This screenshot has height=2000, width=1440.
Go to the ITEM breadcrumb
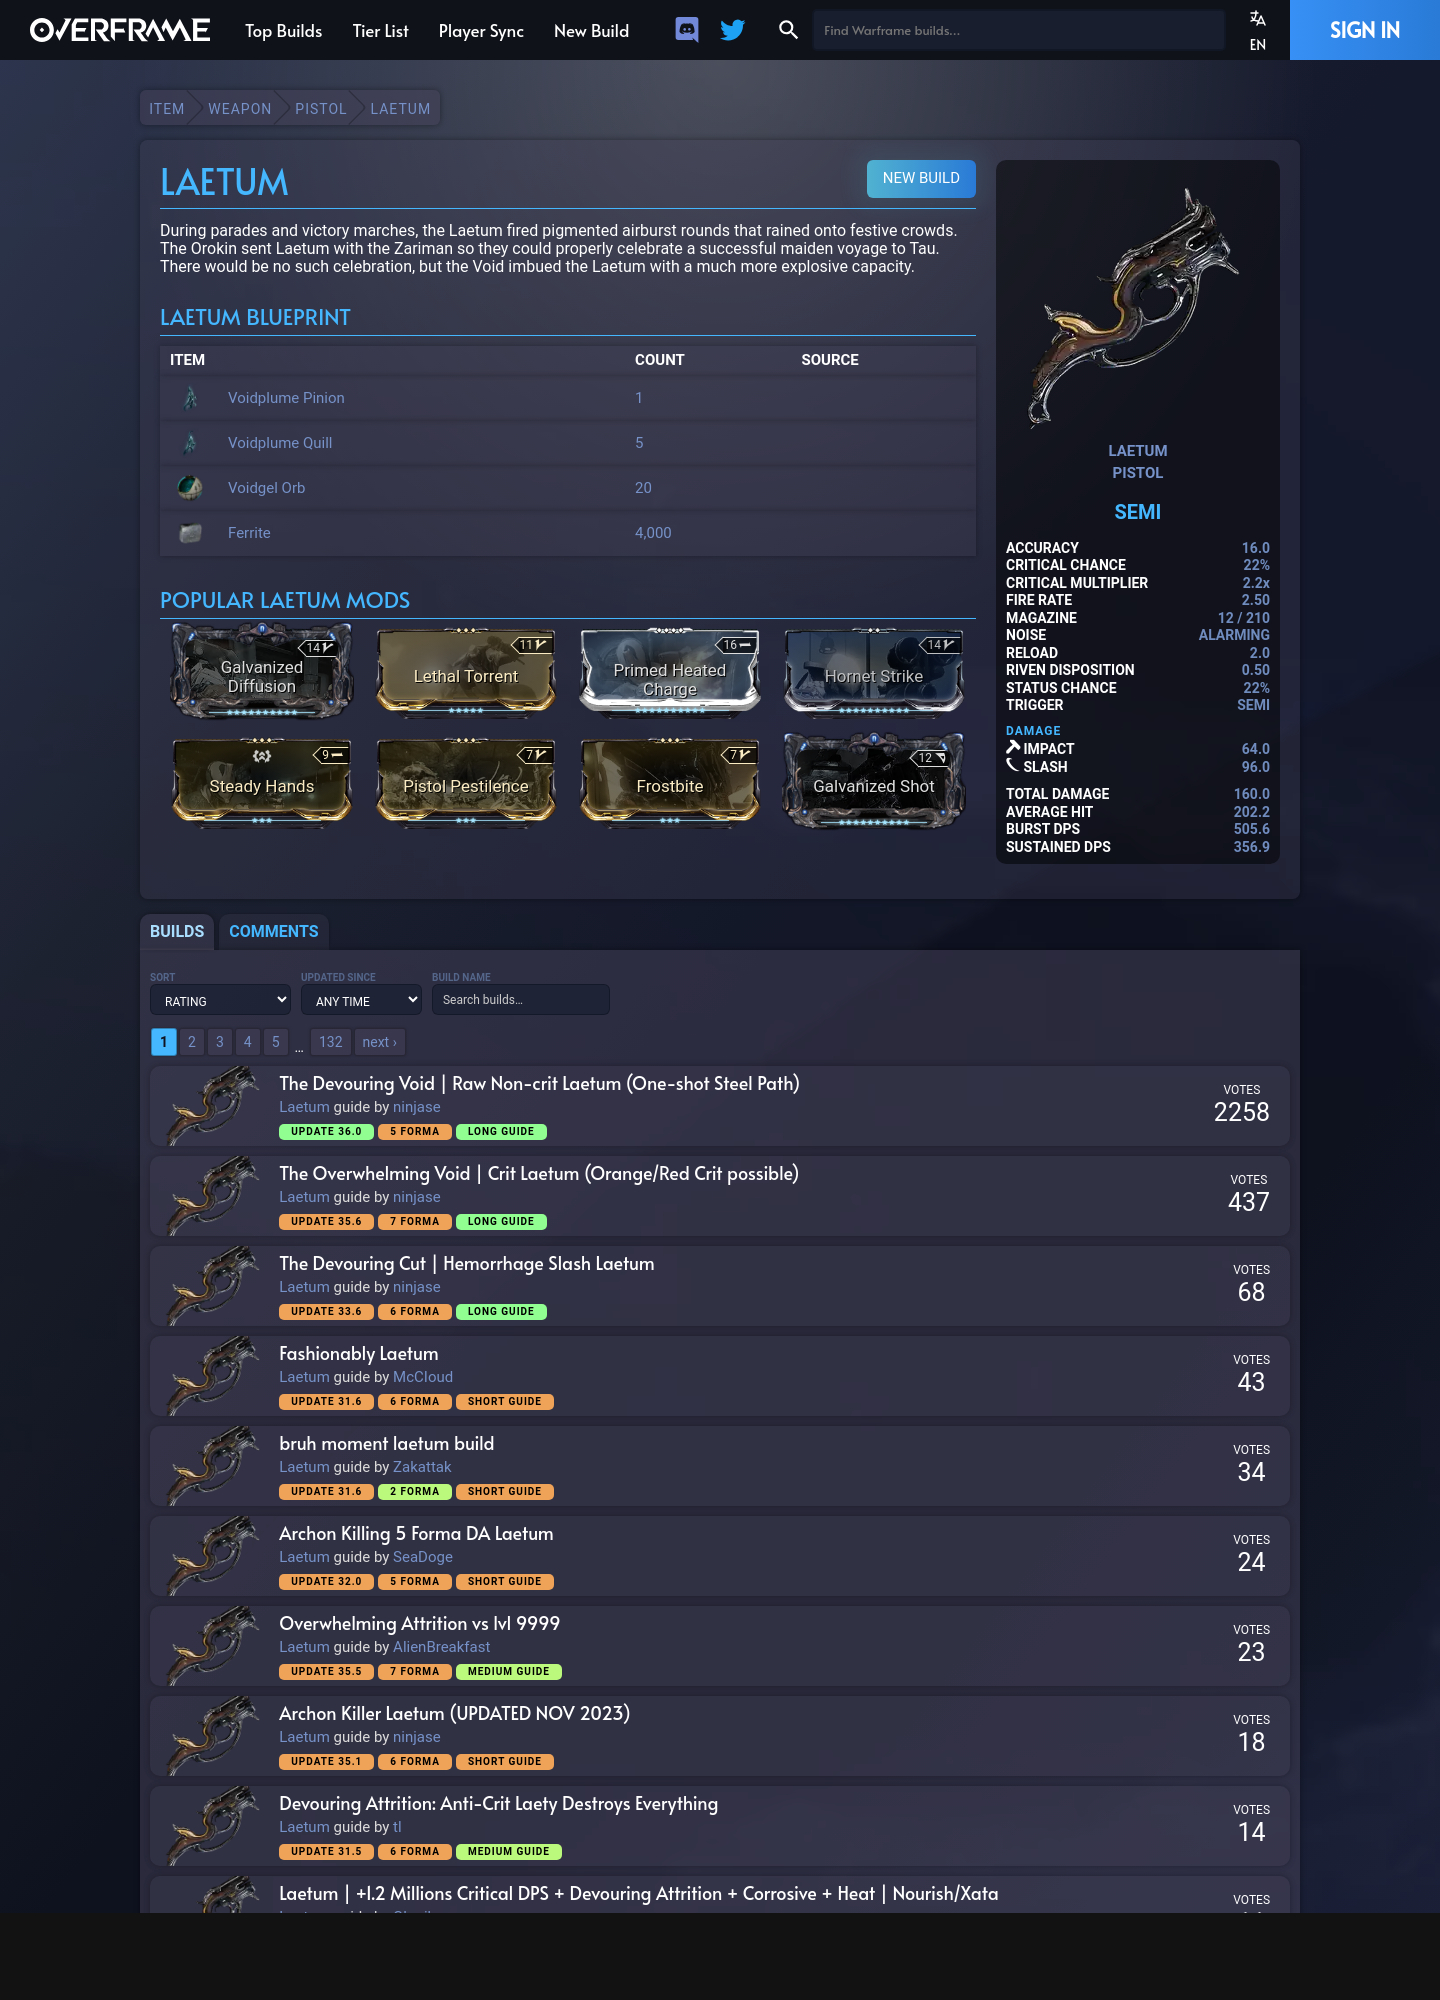point(166,109)
